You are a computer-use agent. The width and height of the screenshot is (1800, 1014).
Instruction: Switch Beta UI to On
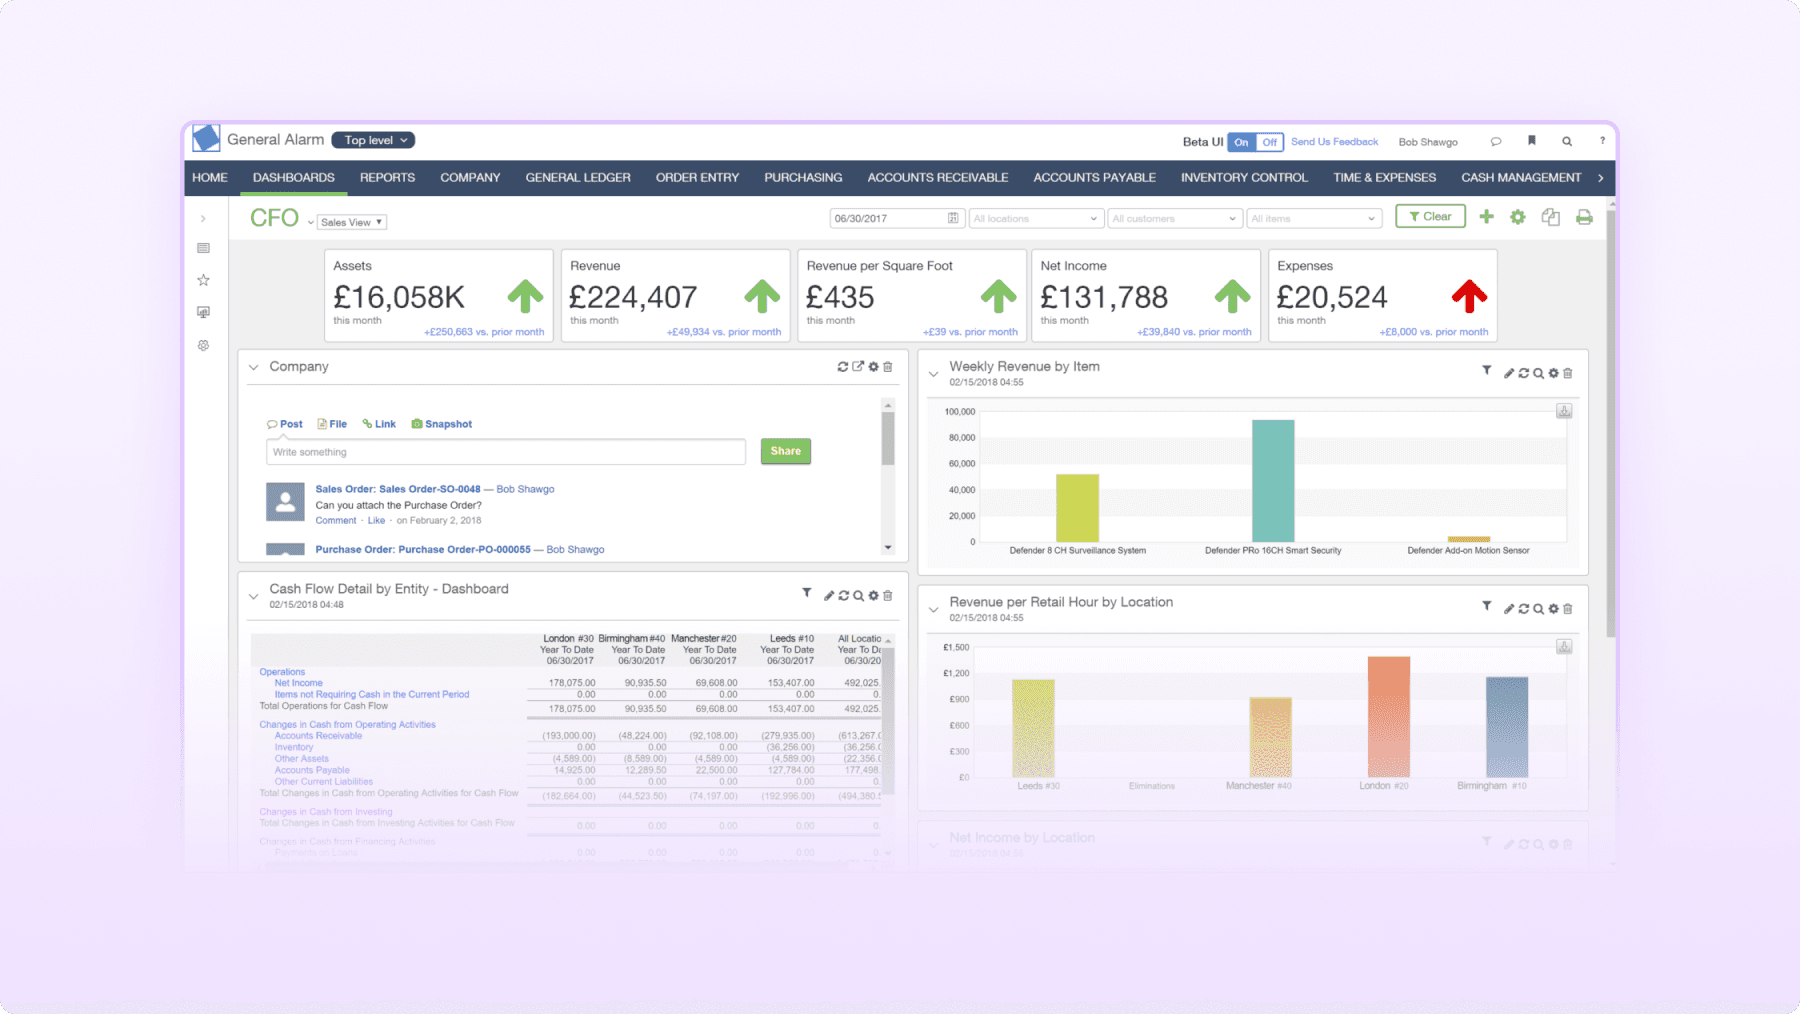tap(1241, 142)
